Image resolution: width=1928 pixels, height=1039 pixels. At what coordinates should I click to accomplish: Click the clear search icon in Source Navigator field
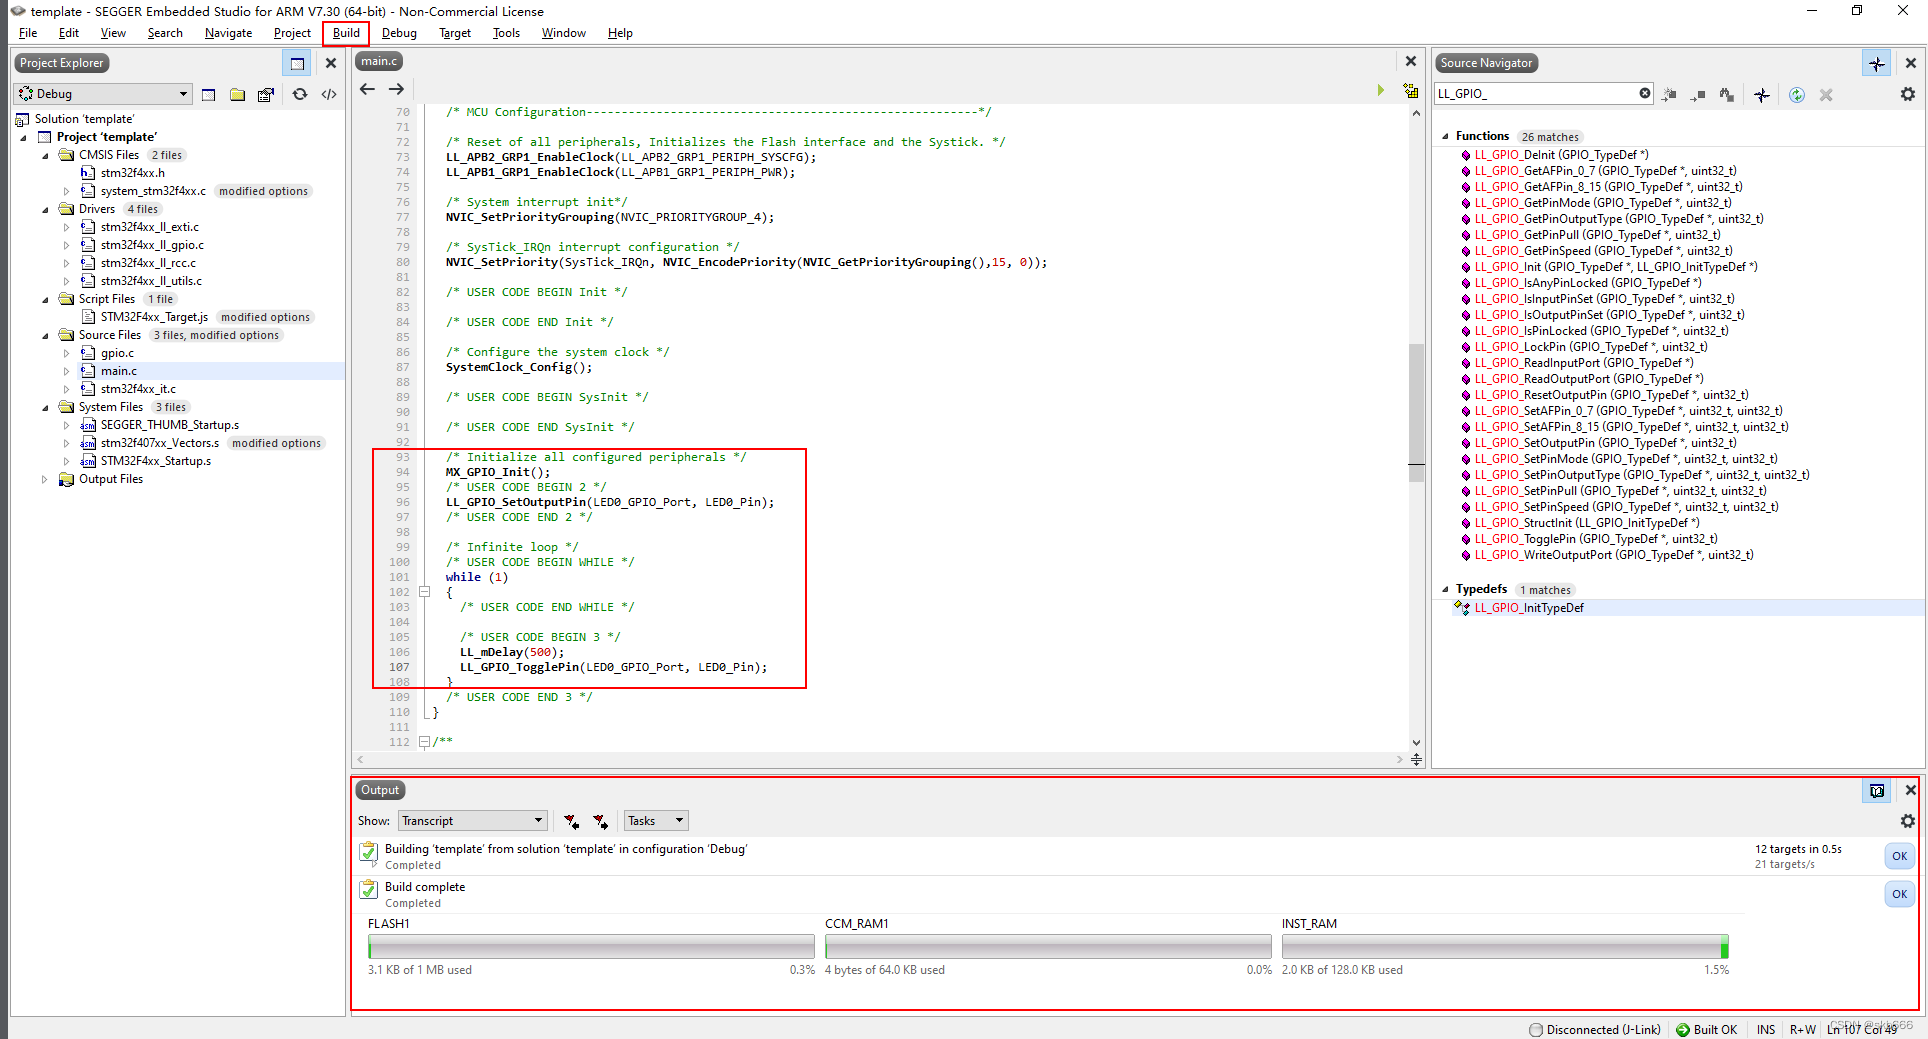[x=1645, y=93]
